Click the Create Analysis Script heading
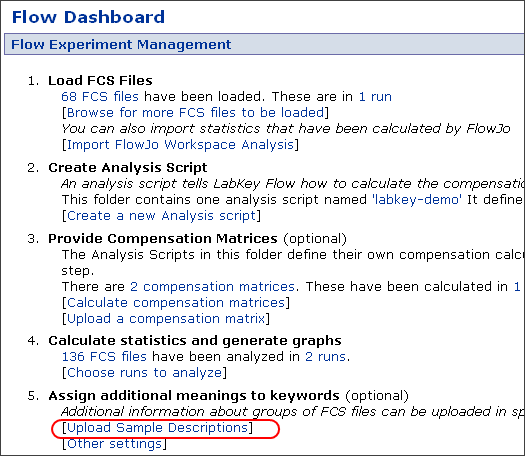Screen dimensions: 525x456 click(x=128, y=168)
